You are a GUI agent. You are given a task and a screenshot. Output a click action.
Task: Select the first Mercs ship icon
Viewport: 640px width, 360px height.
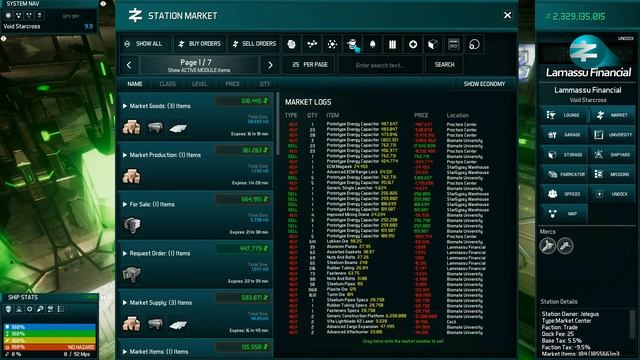click(x=547, y=246)
